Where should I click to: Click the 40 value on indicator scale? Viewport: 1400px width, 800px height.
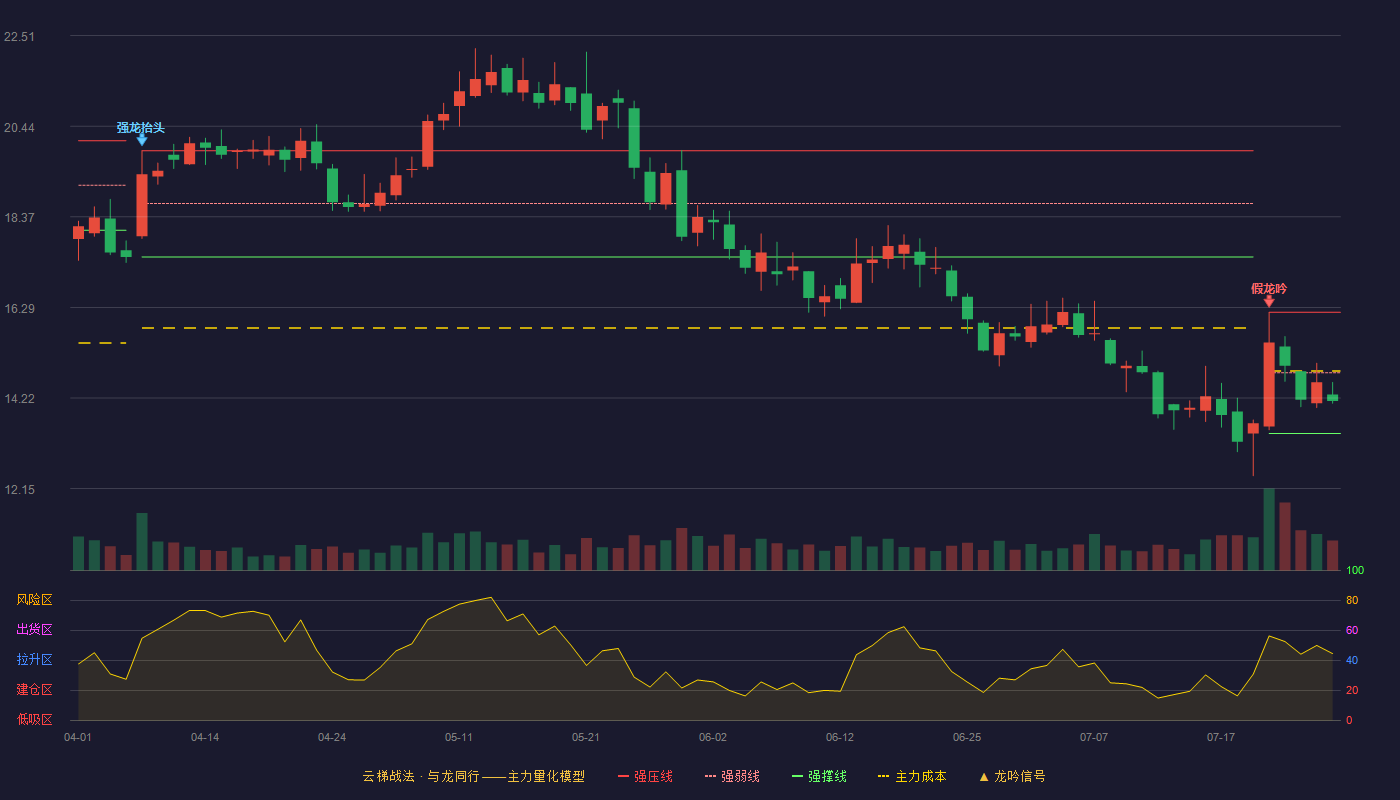coord(1352,661)
